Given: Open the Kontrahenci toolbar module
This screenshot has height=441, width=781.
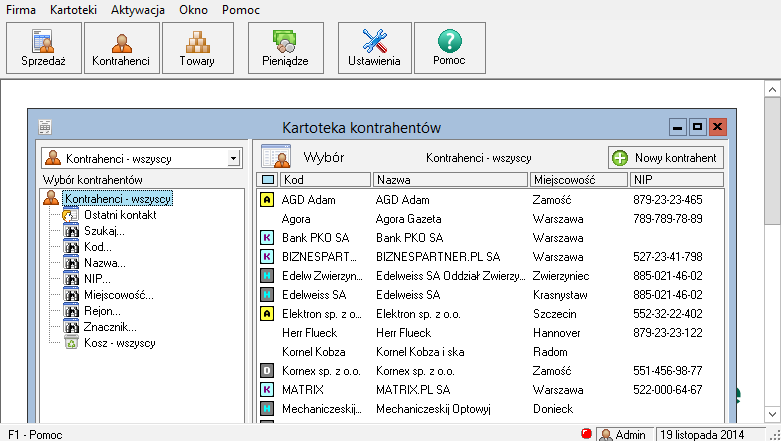Looking at the screenshot, I should coord(122,48).
